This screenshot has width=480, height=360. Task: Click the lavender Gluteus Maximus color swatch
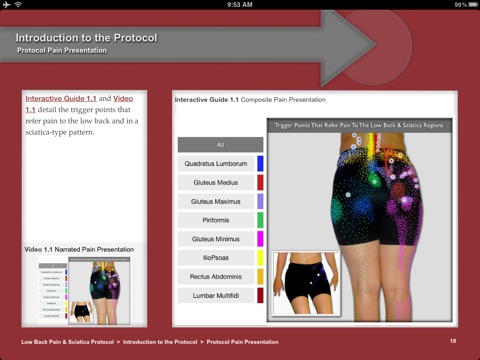point(260,201)
